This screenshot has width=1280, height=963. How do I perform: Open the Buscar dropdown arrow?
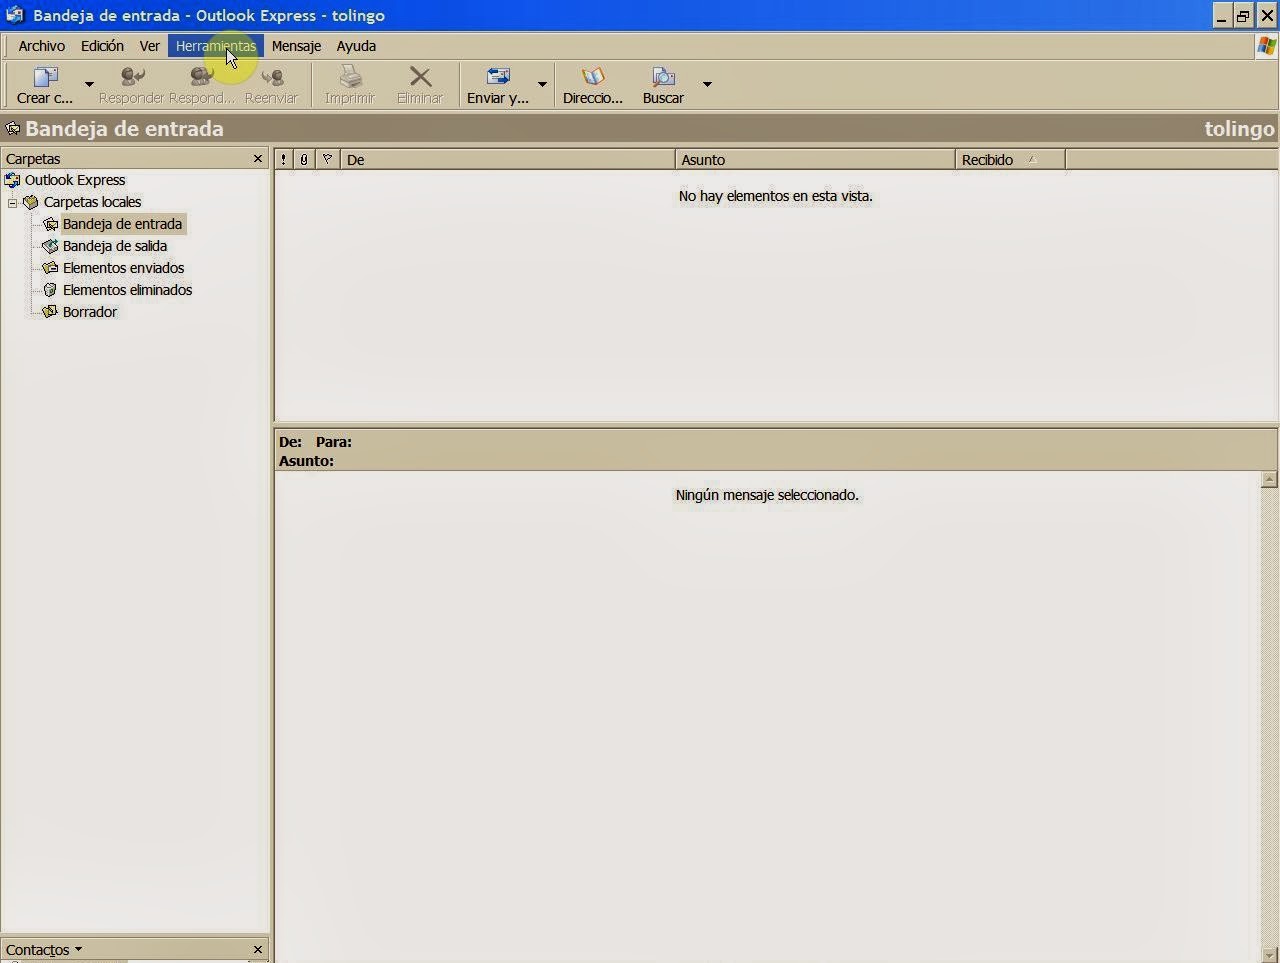(707, 84)
